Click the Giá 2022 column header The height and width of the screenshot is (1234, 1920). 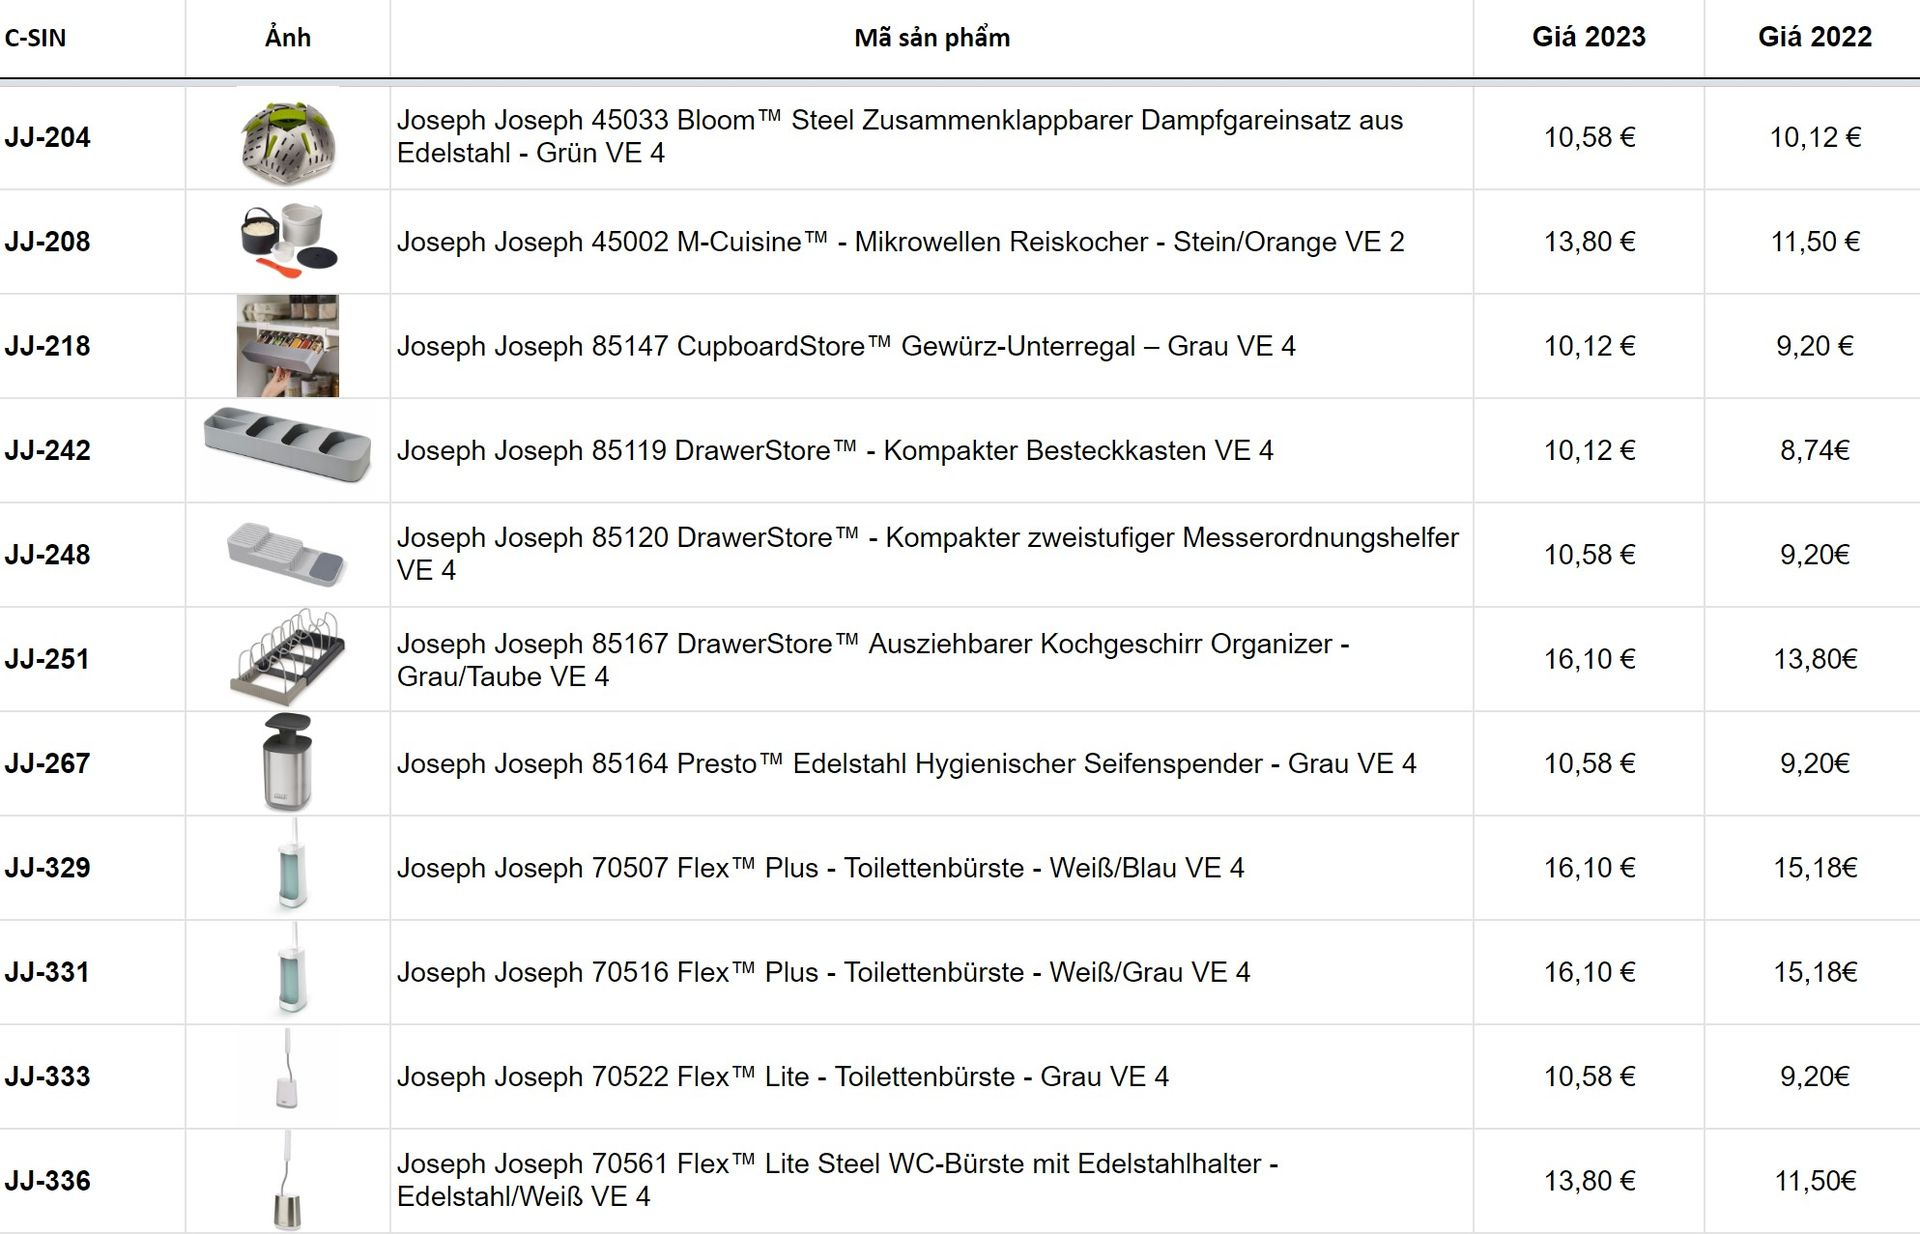pos(1815,37)
